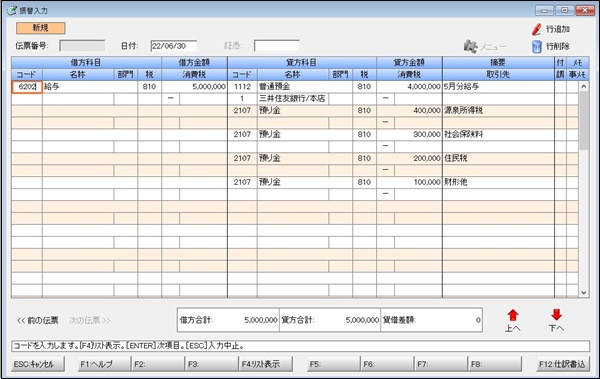Click the vertical scrollbar thumb
The width and height of the screenshot is (600, 379).
pyautogui.click(x=584, y=121)
